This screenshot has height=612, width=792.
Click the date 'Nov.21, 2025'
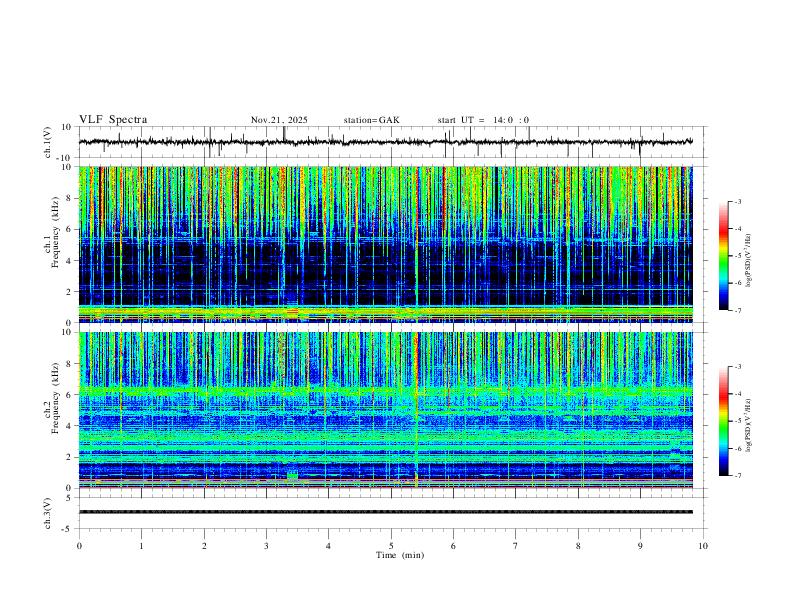(x=279, y=120)
